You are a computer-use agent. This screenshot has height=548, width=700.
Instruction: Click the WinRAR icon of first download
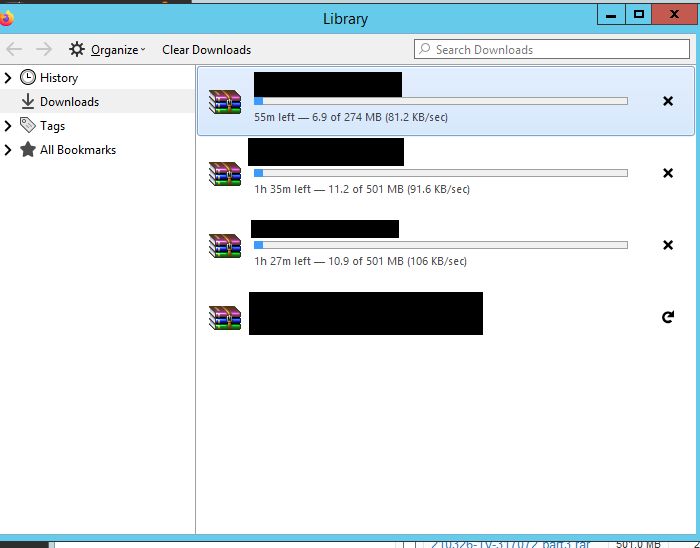point(225,101)
